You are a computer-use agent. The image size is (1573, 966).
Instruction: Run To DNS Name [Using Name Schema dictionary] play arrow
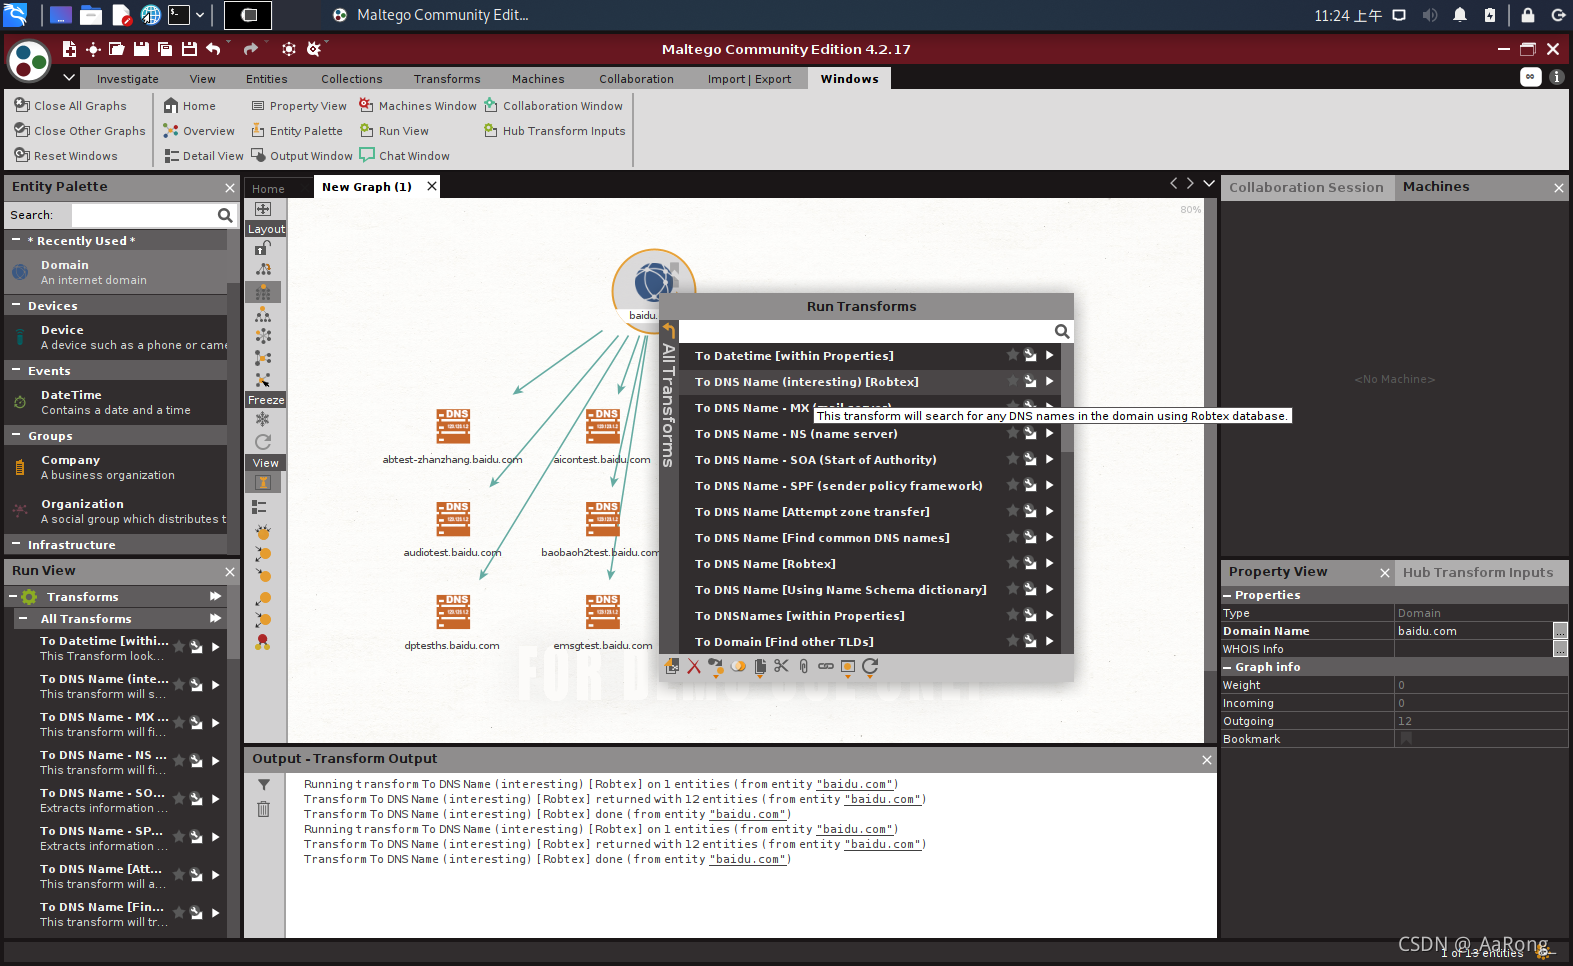1049,589
